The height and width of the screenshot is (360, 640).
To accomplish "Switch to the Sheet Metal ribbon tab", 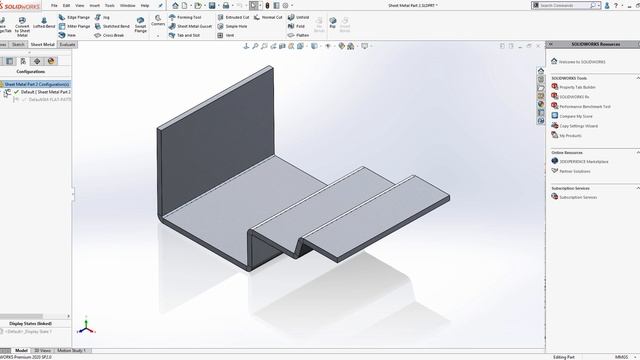I will [x=42, y=44].
